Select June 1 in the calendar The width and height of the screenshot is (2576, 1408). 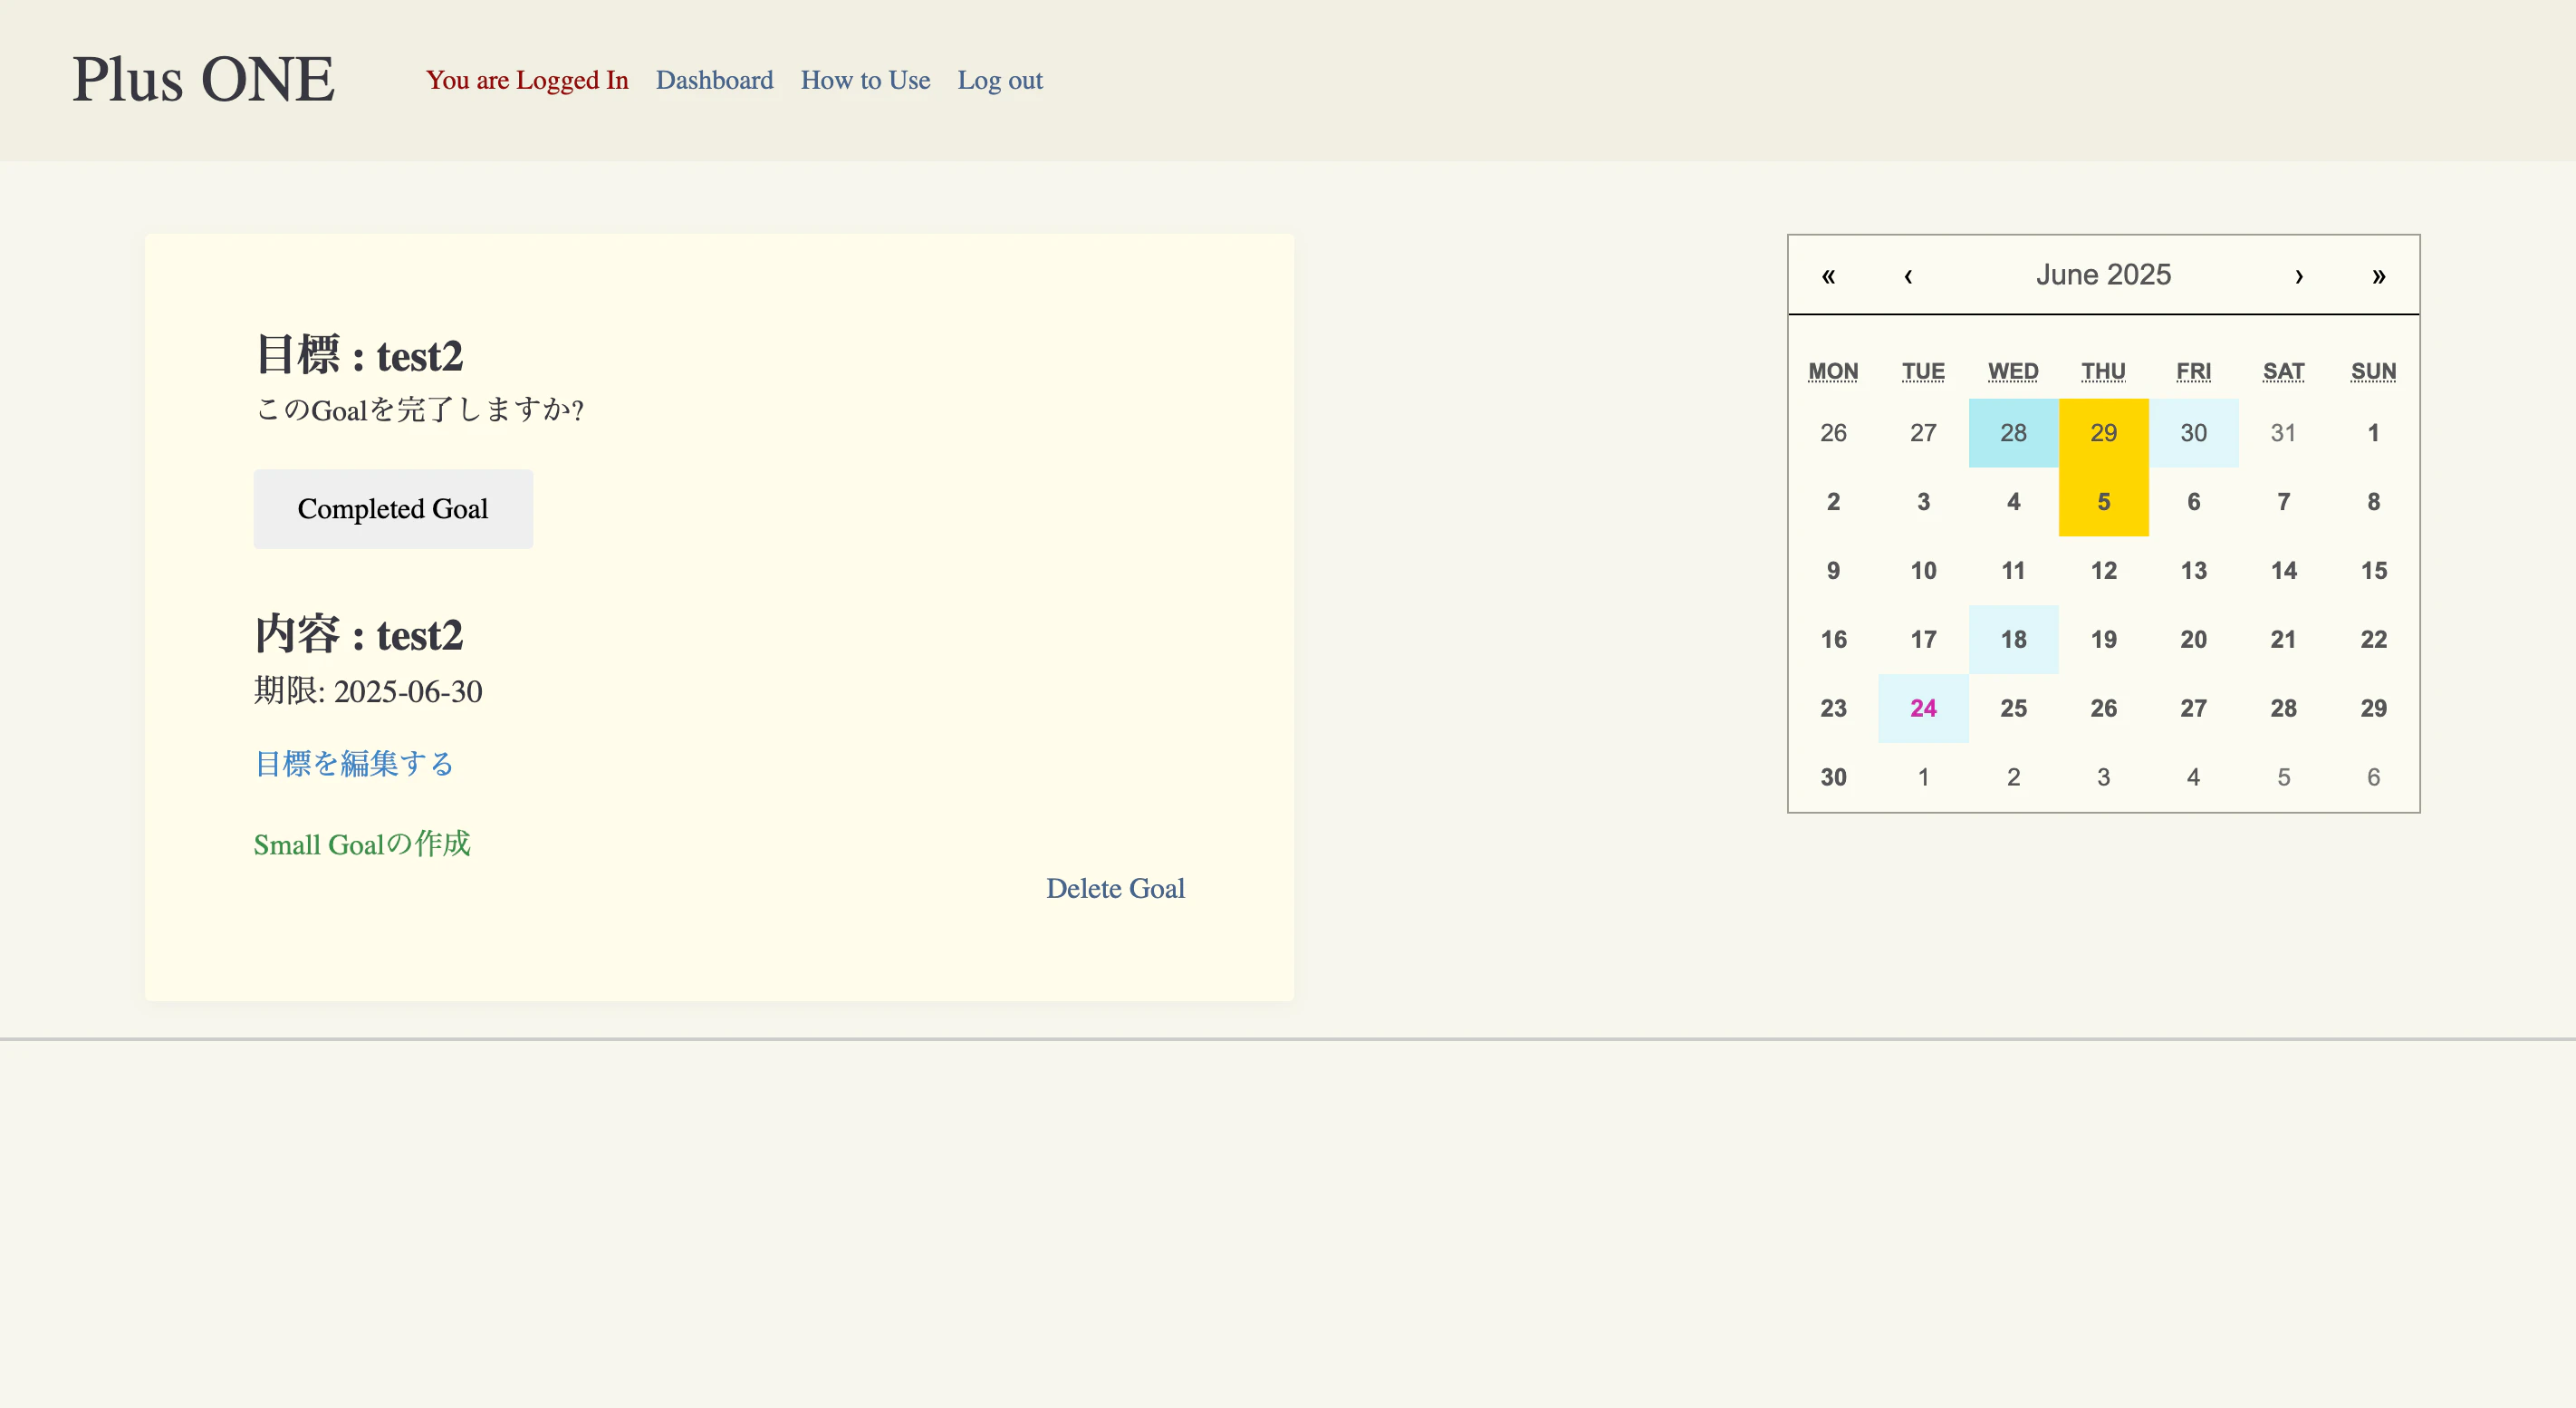(2373, 432)
